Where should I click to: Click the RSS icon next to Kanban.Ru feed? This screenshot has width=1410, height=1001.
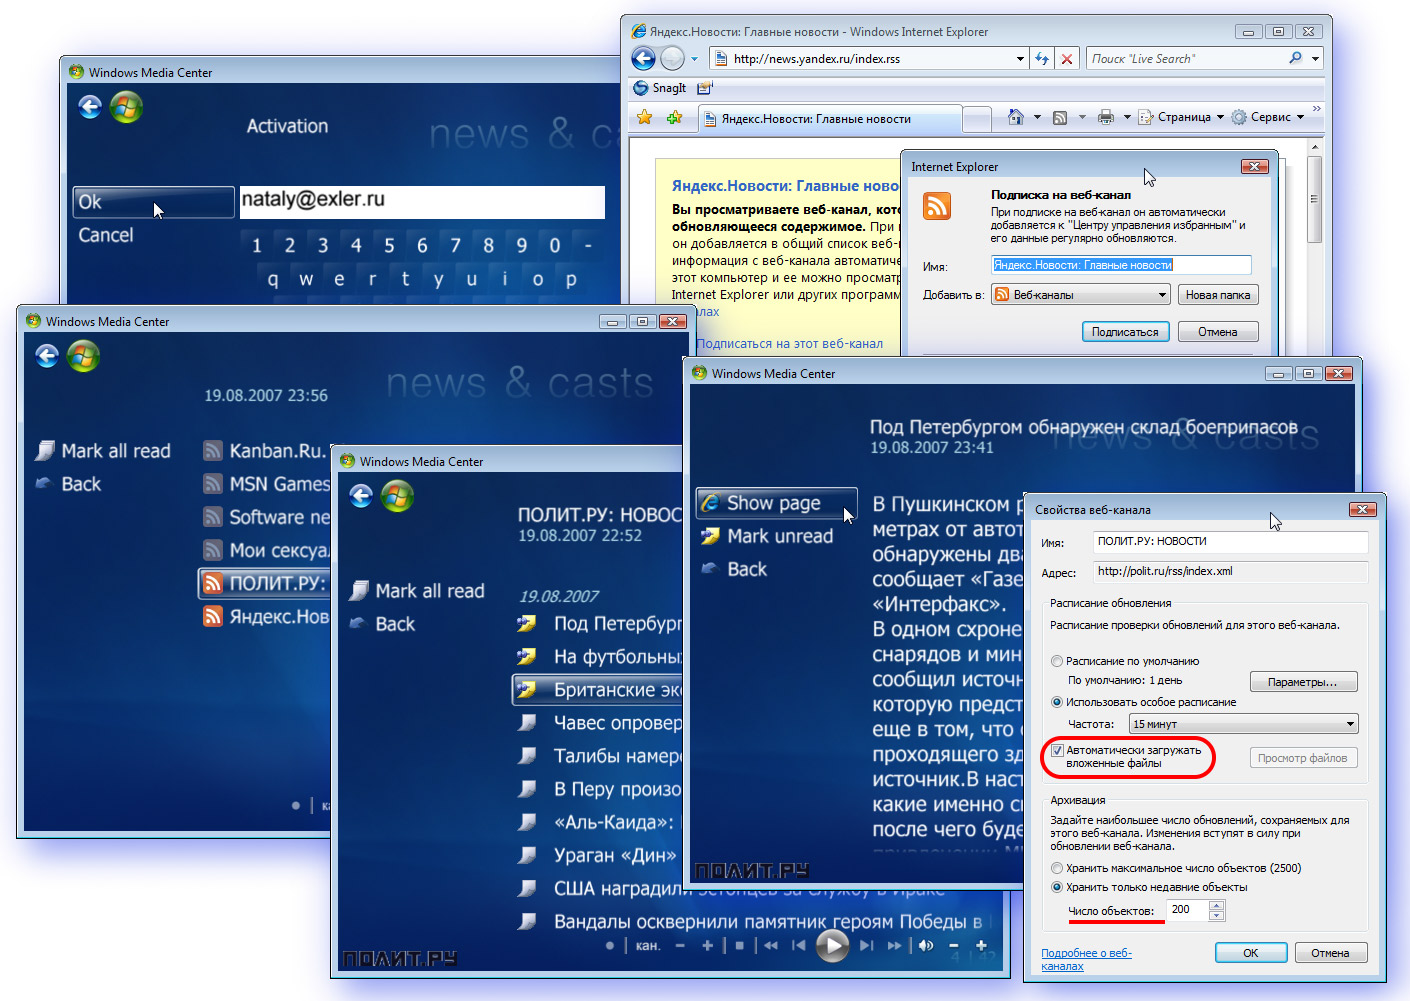213,451
